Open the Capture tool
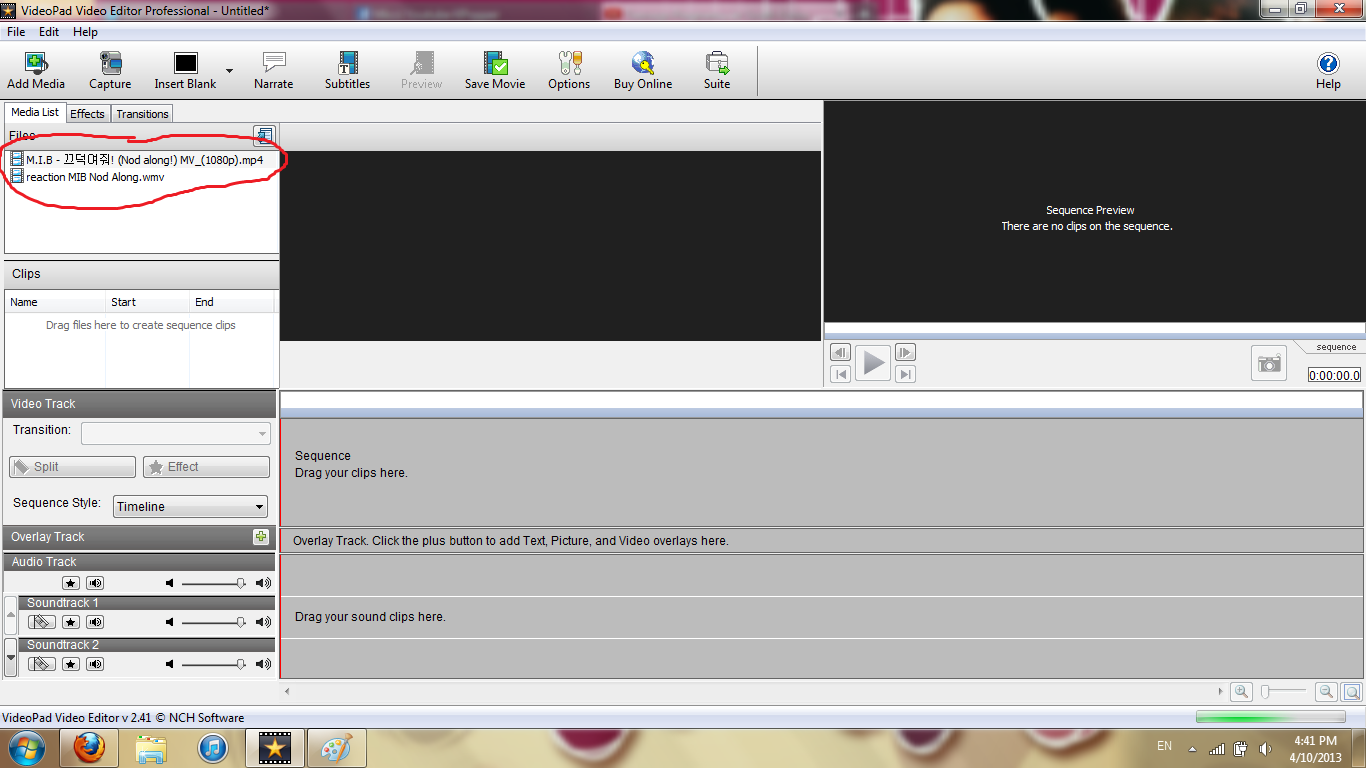The width and height of the screenshot is (1366, 768). tap(110, 71)
